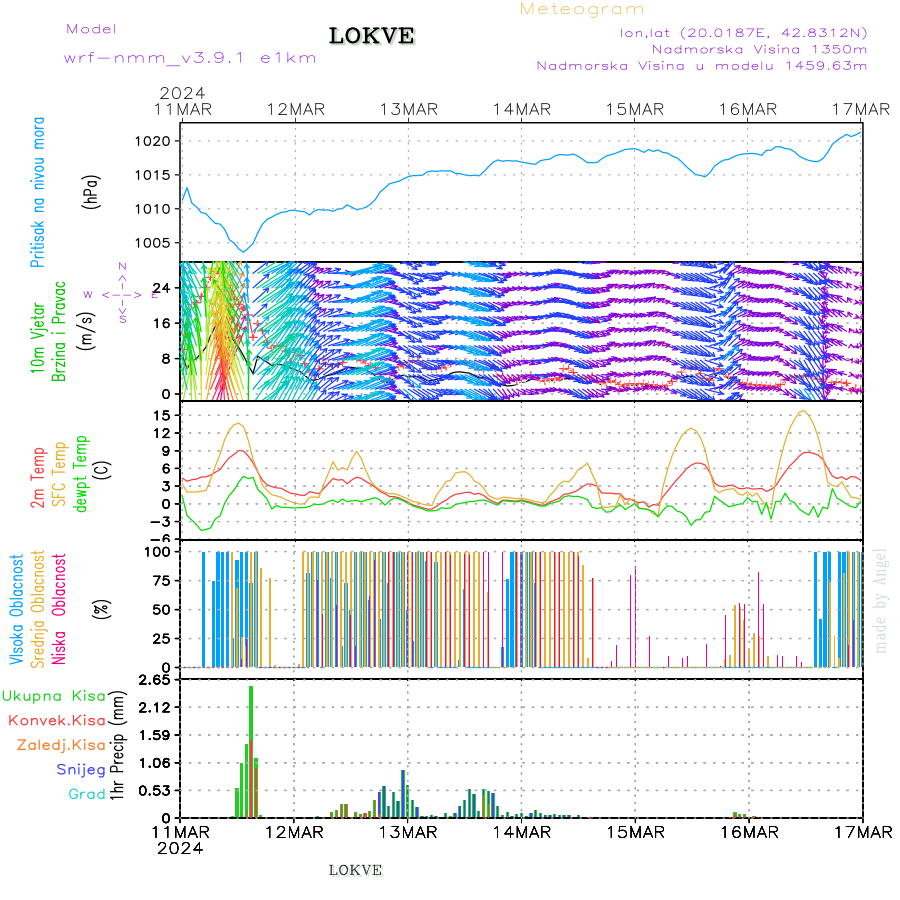Select the orange 'SFC Temp' label
Viewport: 900px width, 900px height.
click(x=59, y=474)
